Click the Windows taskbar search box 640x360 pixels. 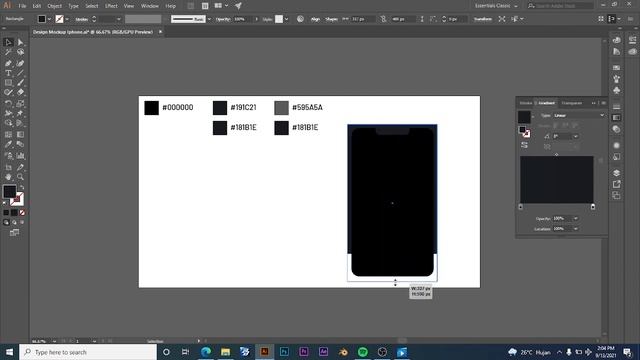(88, 352)
